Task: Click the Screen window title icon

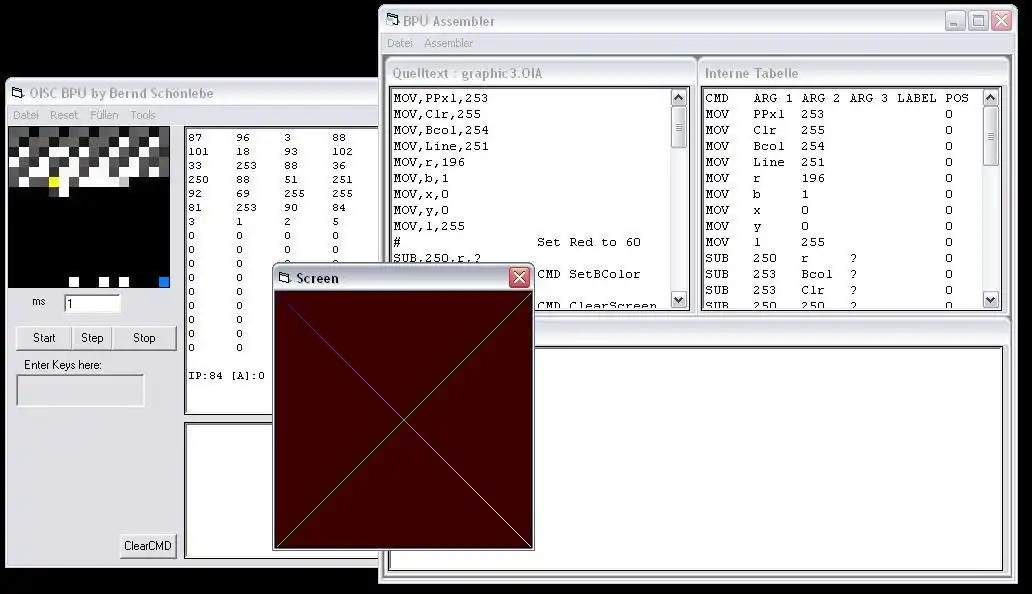Action: (284, 278)
